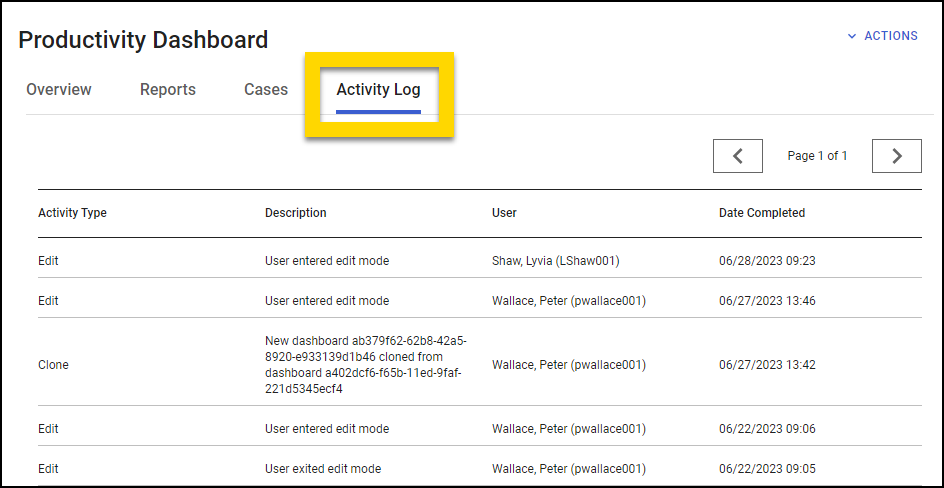The height and width of the screenshot is (488, 944).
Task: Click the 06/28/2023 09:23 date entry
Action: (x=767, y=261)
